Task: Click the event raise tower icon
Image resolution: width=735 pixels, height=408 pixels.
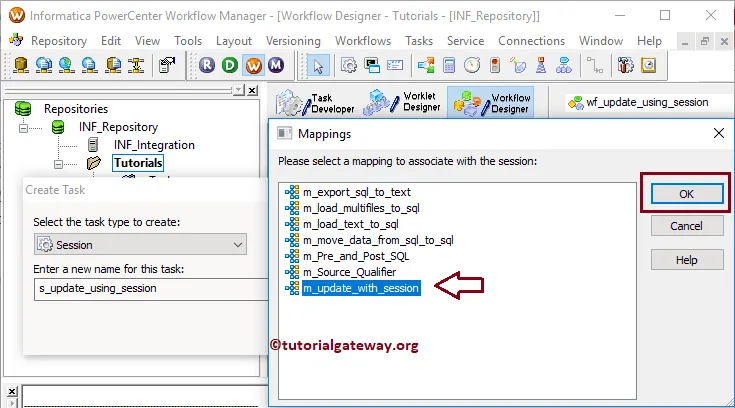Action: 541,65
